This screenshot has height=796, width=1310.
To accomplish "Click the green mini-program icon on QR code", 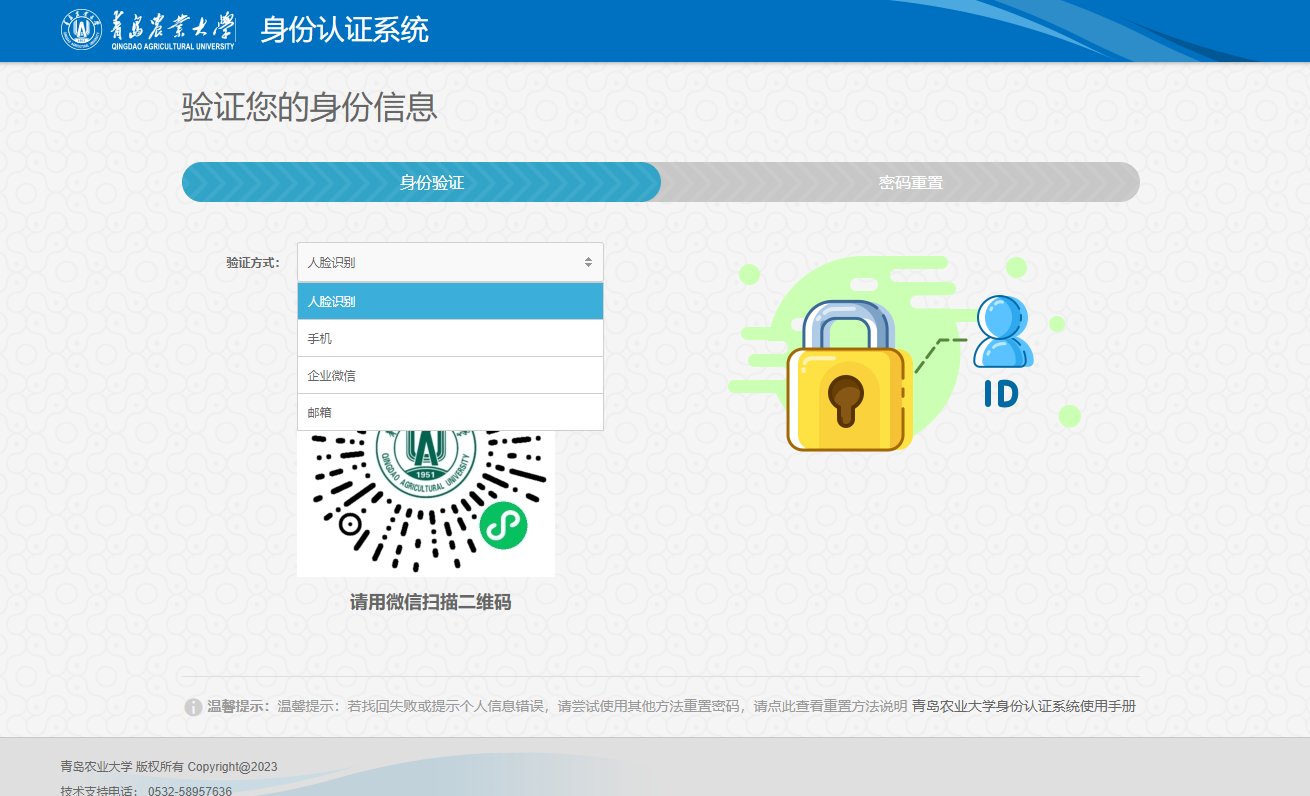I will (503, 525).
